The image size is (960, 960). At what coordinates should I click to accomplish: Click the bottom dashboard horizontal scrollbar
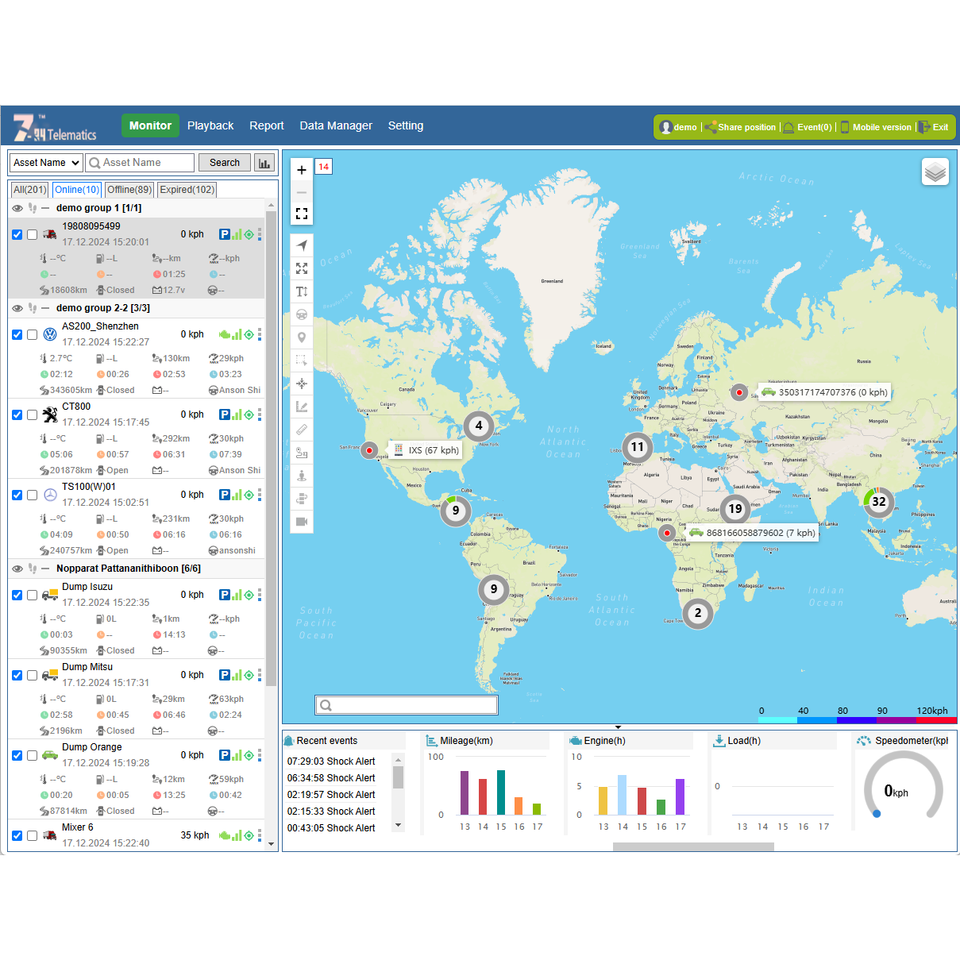693,847
